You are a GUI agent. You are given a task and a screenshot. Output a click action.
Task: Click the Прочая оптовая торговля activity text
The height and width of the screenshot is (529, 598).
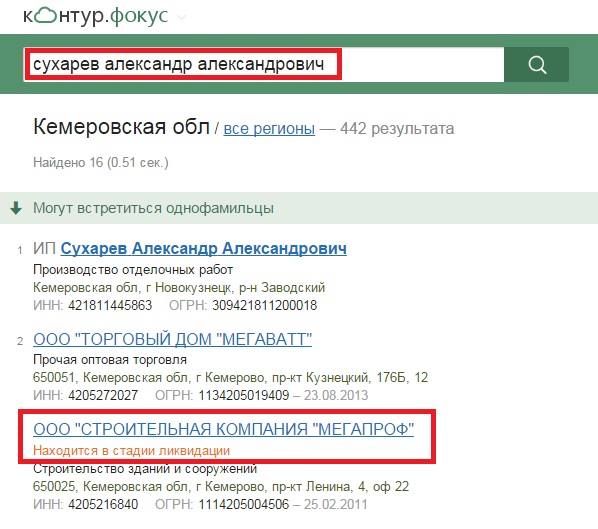click(110, 360)
